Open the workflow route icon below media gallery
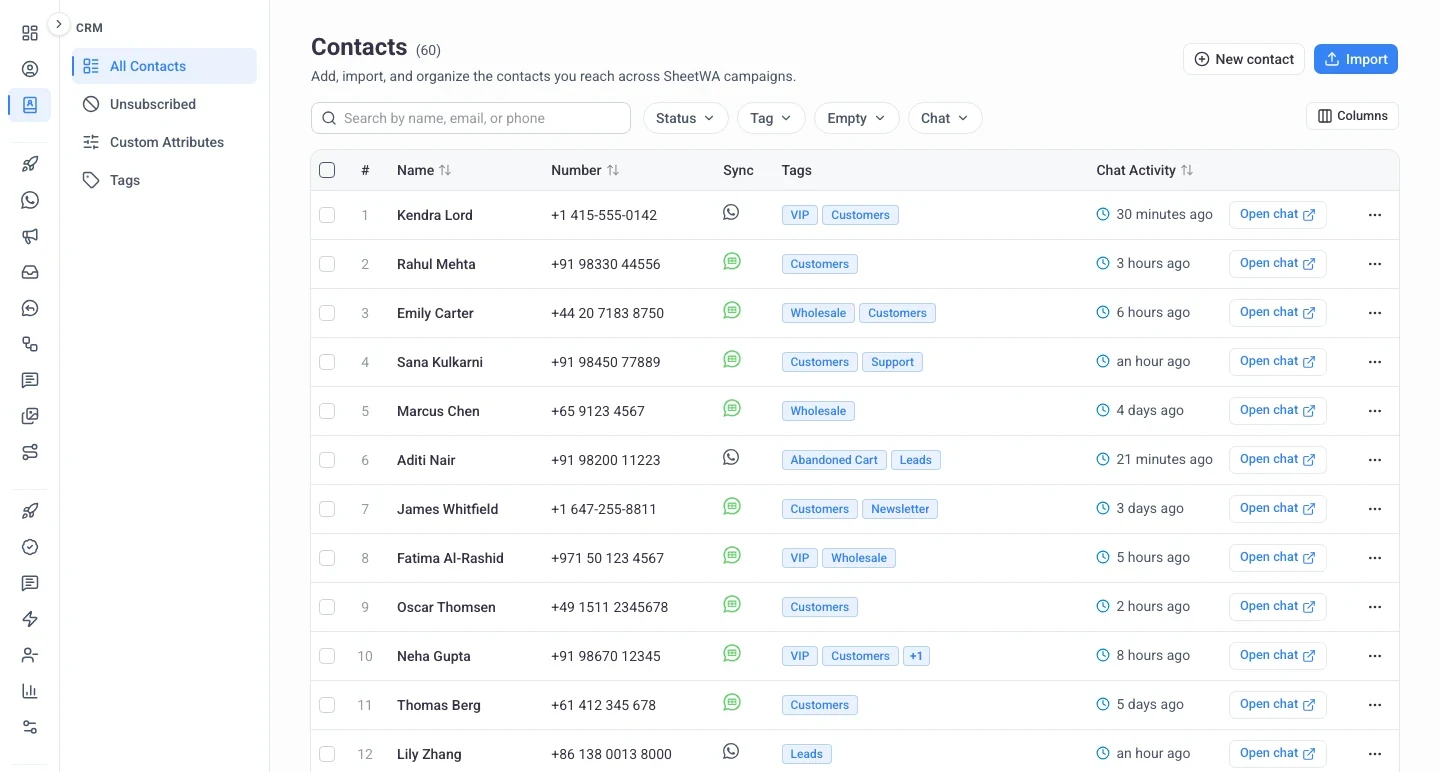Image resolution: width=1440 pixels, height=772 pixels. tap(30, 452)
